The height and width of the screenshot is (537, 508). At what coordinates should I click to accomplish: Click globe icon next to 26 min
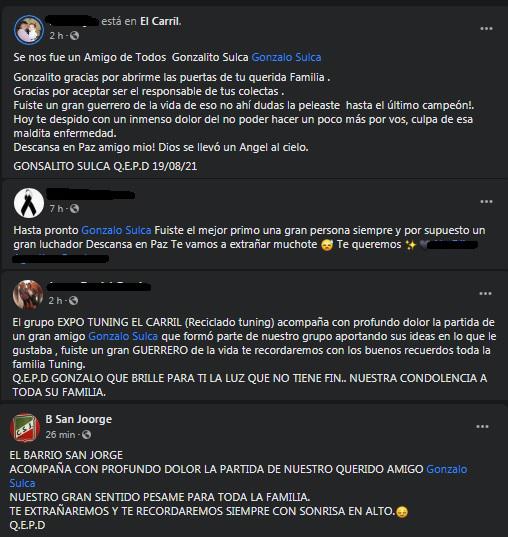click(86, 435)
